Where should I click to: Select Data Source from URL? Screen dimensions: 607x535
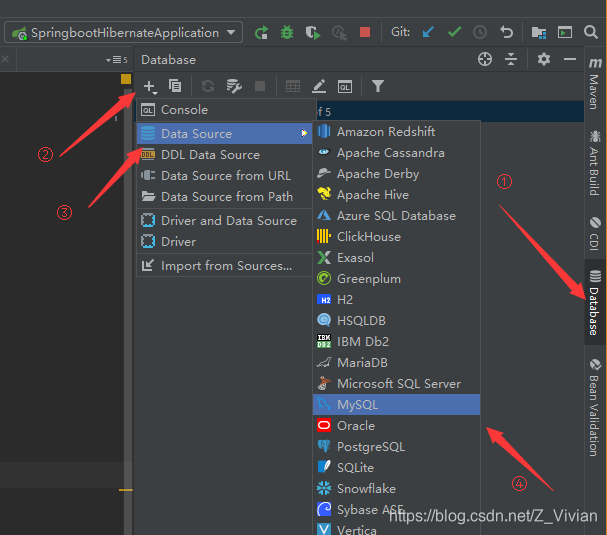pyautogui.click(x=225, y=176)
